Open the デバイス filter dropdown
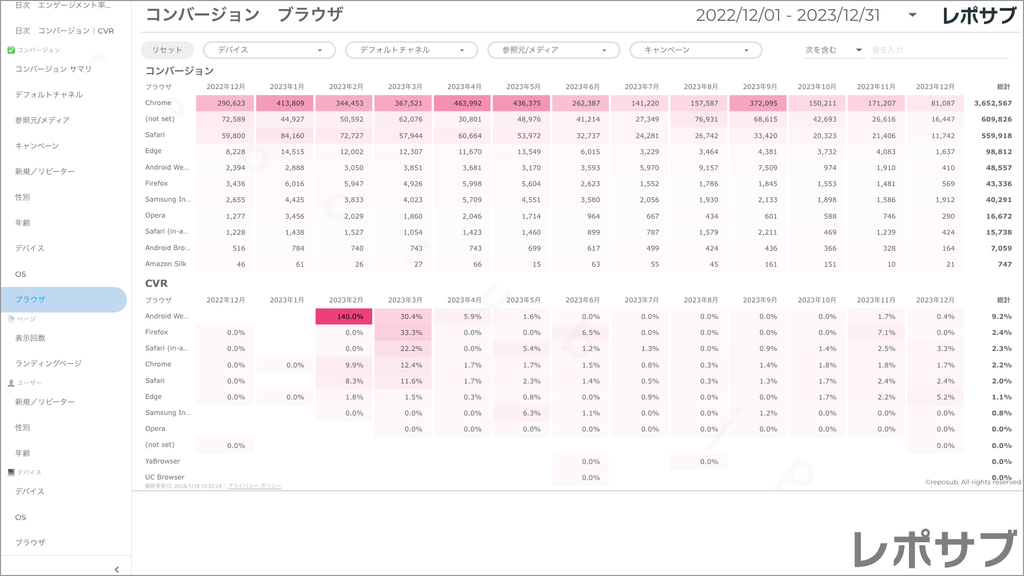Image resolution: width=1024 pixels, height=576 pixels. (269, 50)
